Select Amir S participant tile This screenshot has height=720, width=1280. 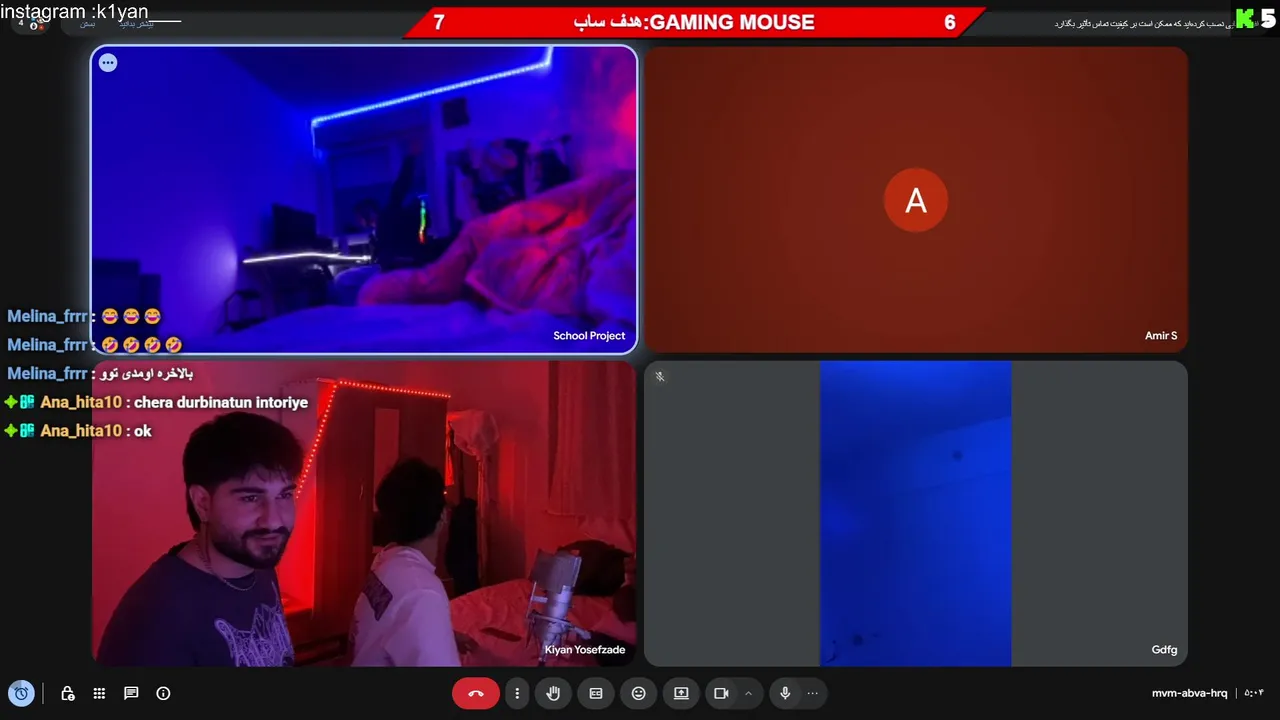click(916, 200)
